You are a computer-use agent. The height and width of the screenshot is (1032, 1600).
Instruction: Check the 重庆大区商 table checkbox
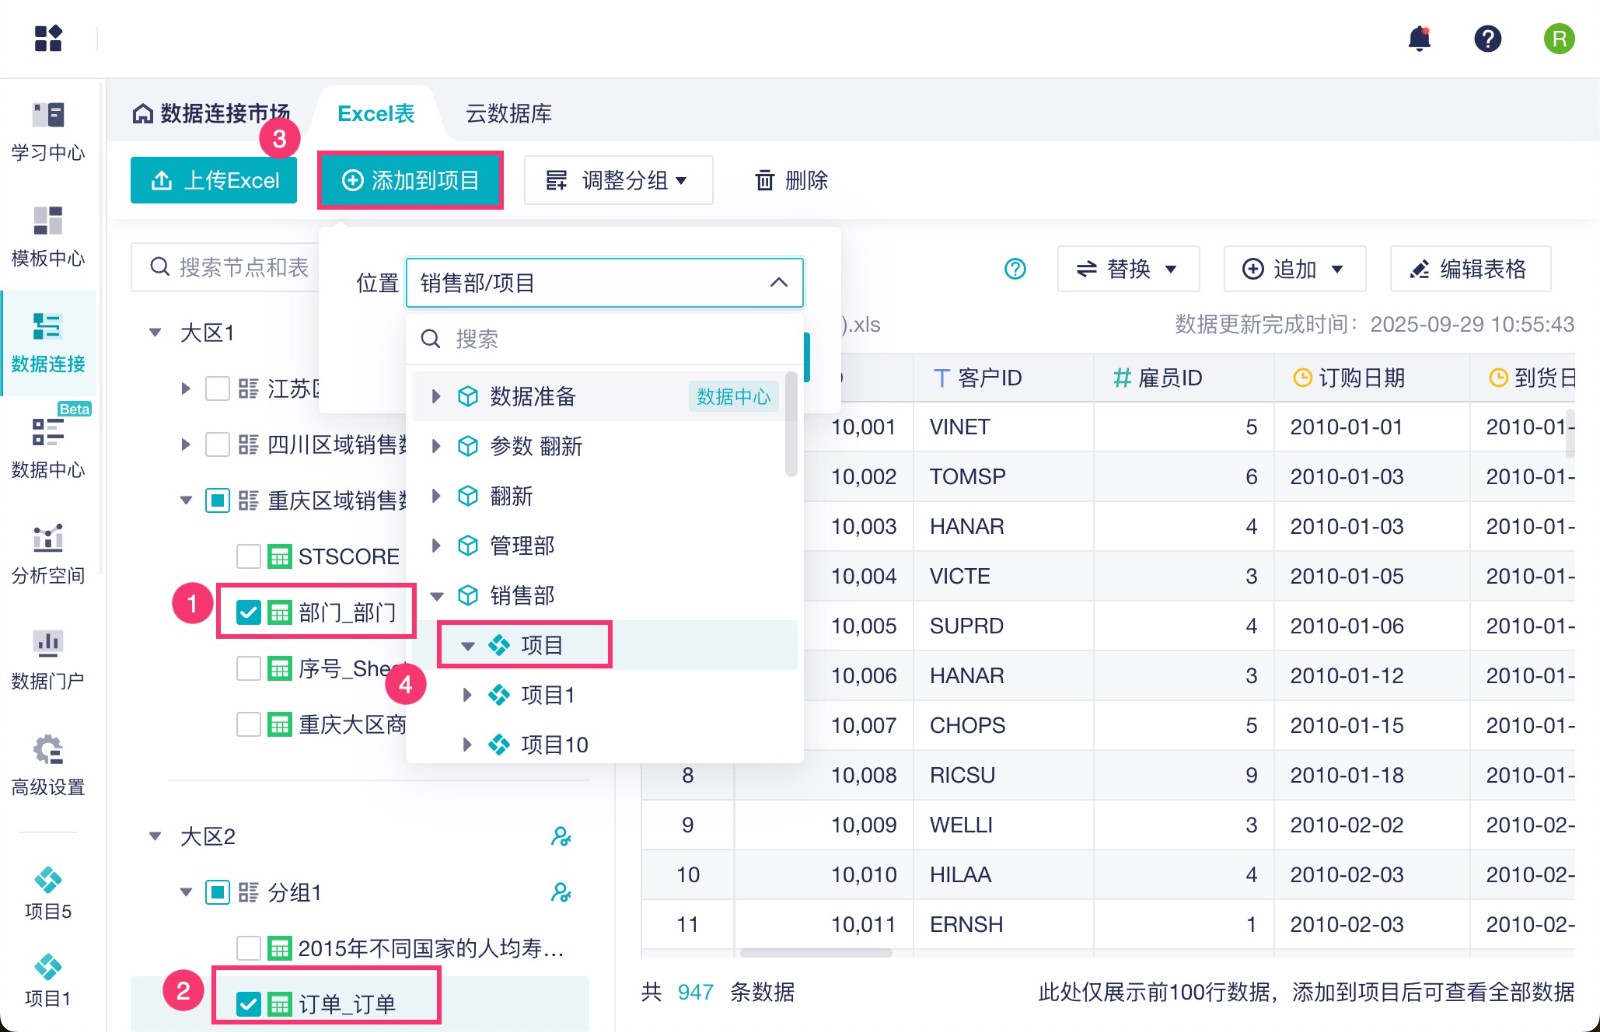(248, 724)
